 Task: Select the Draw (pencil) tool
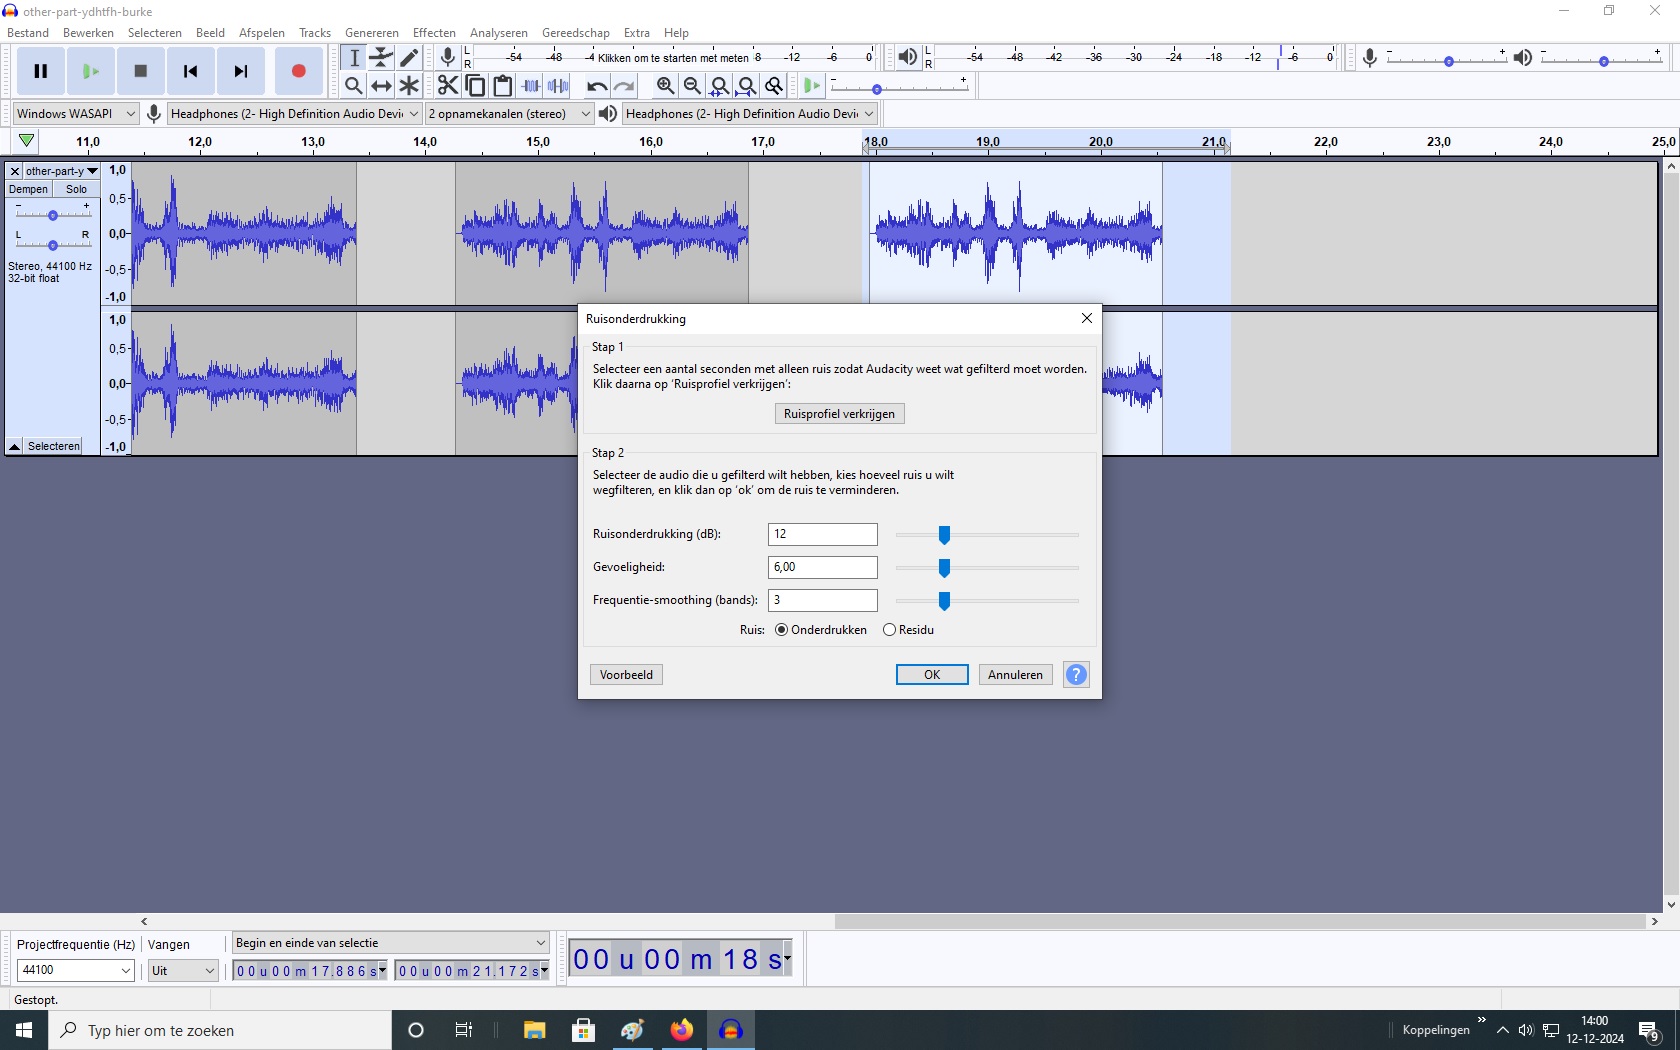pyautogui.click(x=409, y=58)
